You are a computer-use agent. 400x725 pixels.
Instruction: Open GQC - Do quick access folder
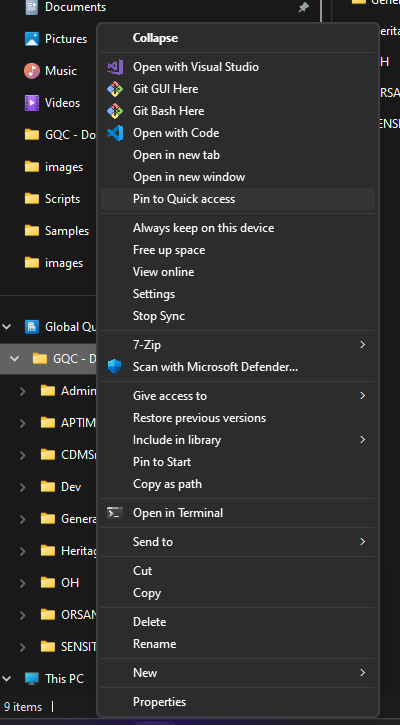tap(49, 135)
